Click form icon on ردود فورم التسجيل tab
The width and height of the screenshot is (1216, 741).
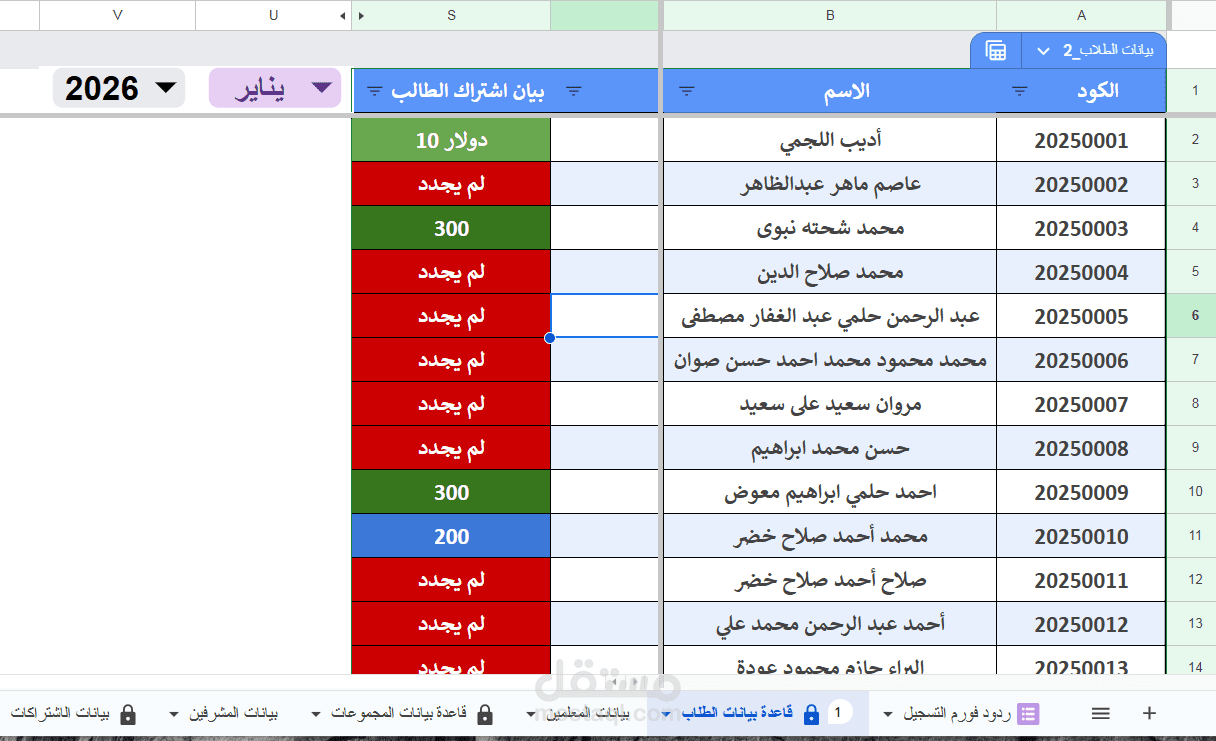tap(1028, 714)
